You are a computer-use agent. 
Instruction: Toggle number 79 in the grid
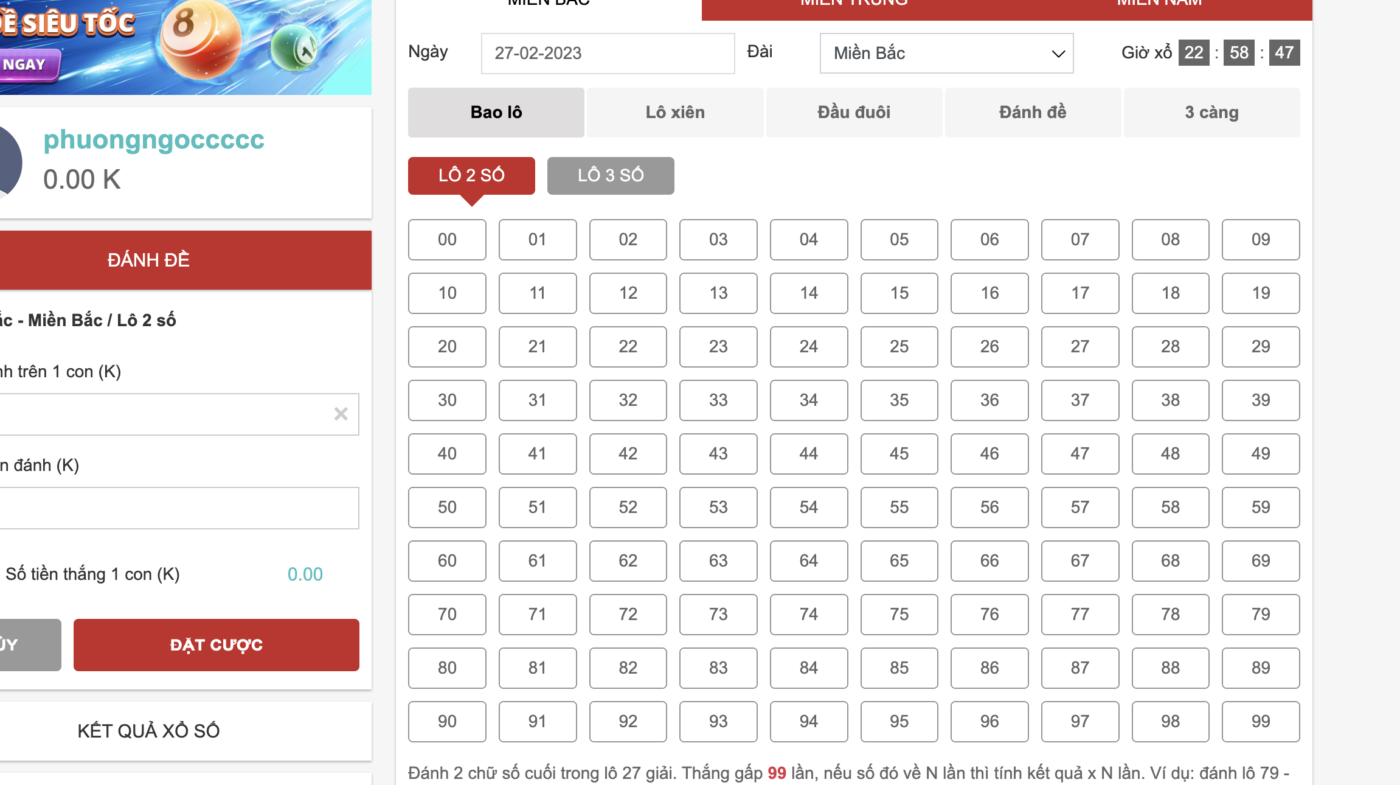(x=1260, y=614)
